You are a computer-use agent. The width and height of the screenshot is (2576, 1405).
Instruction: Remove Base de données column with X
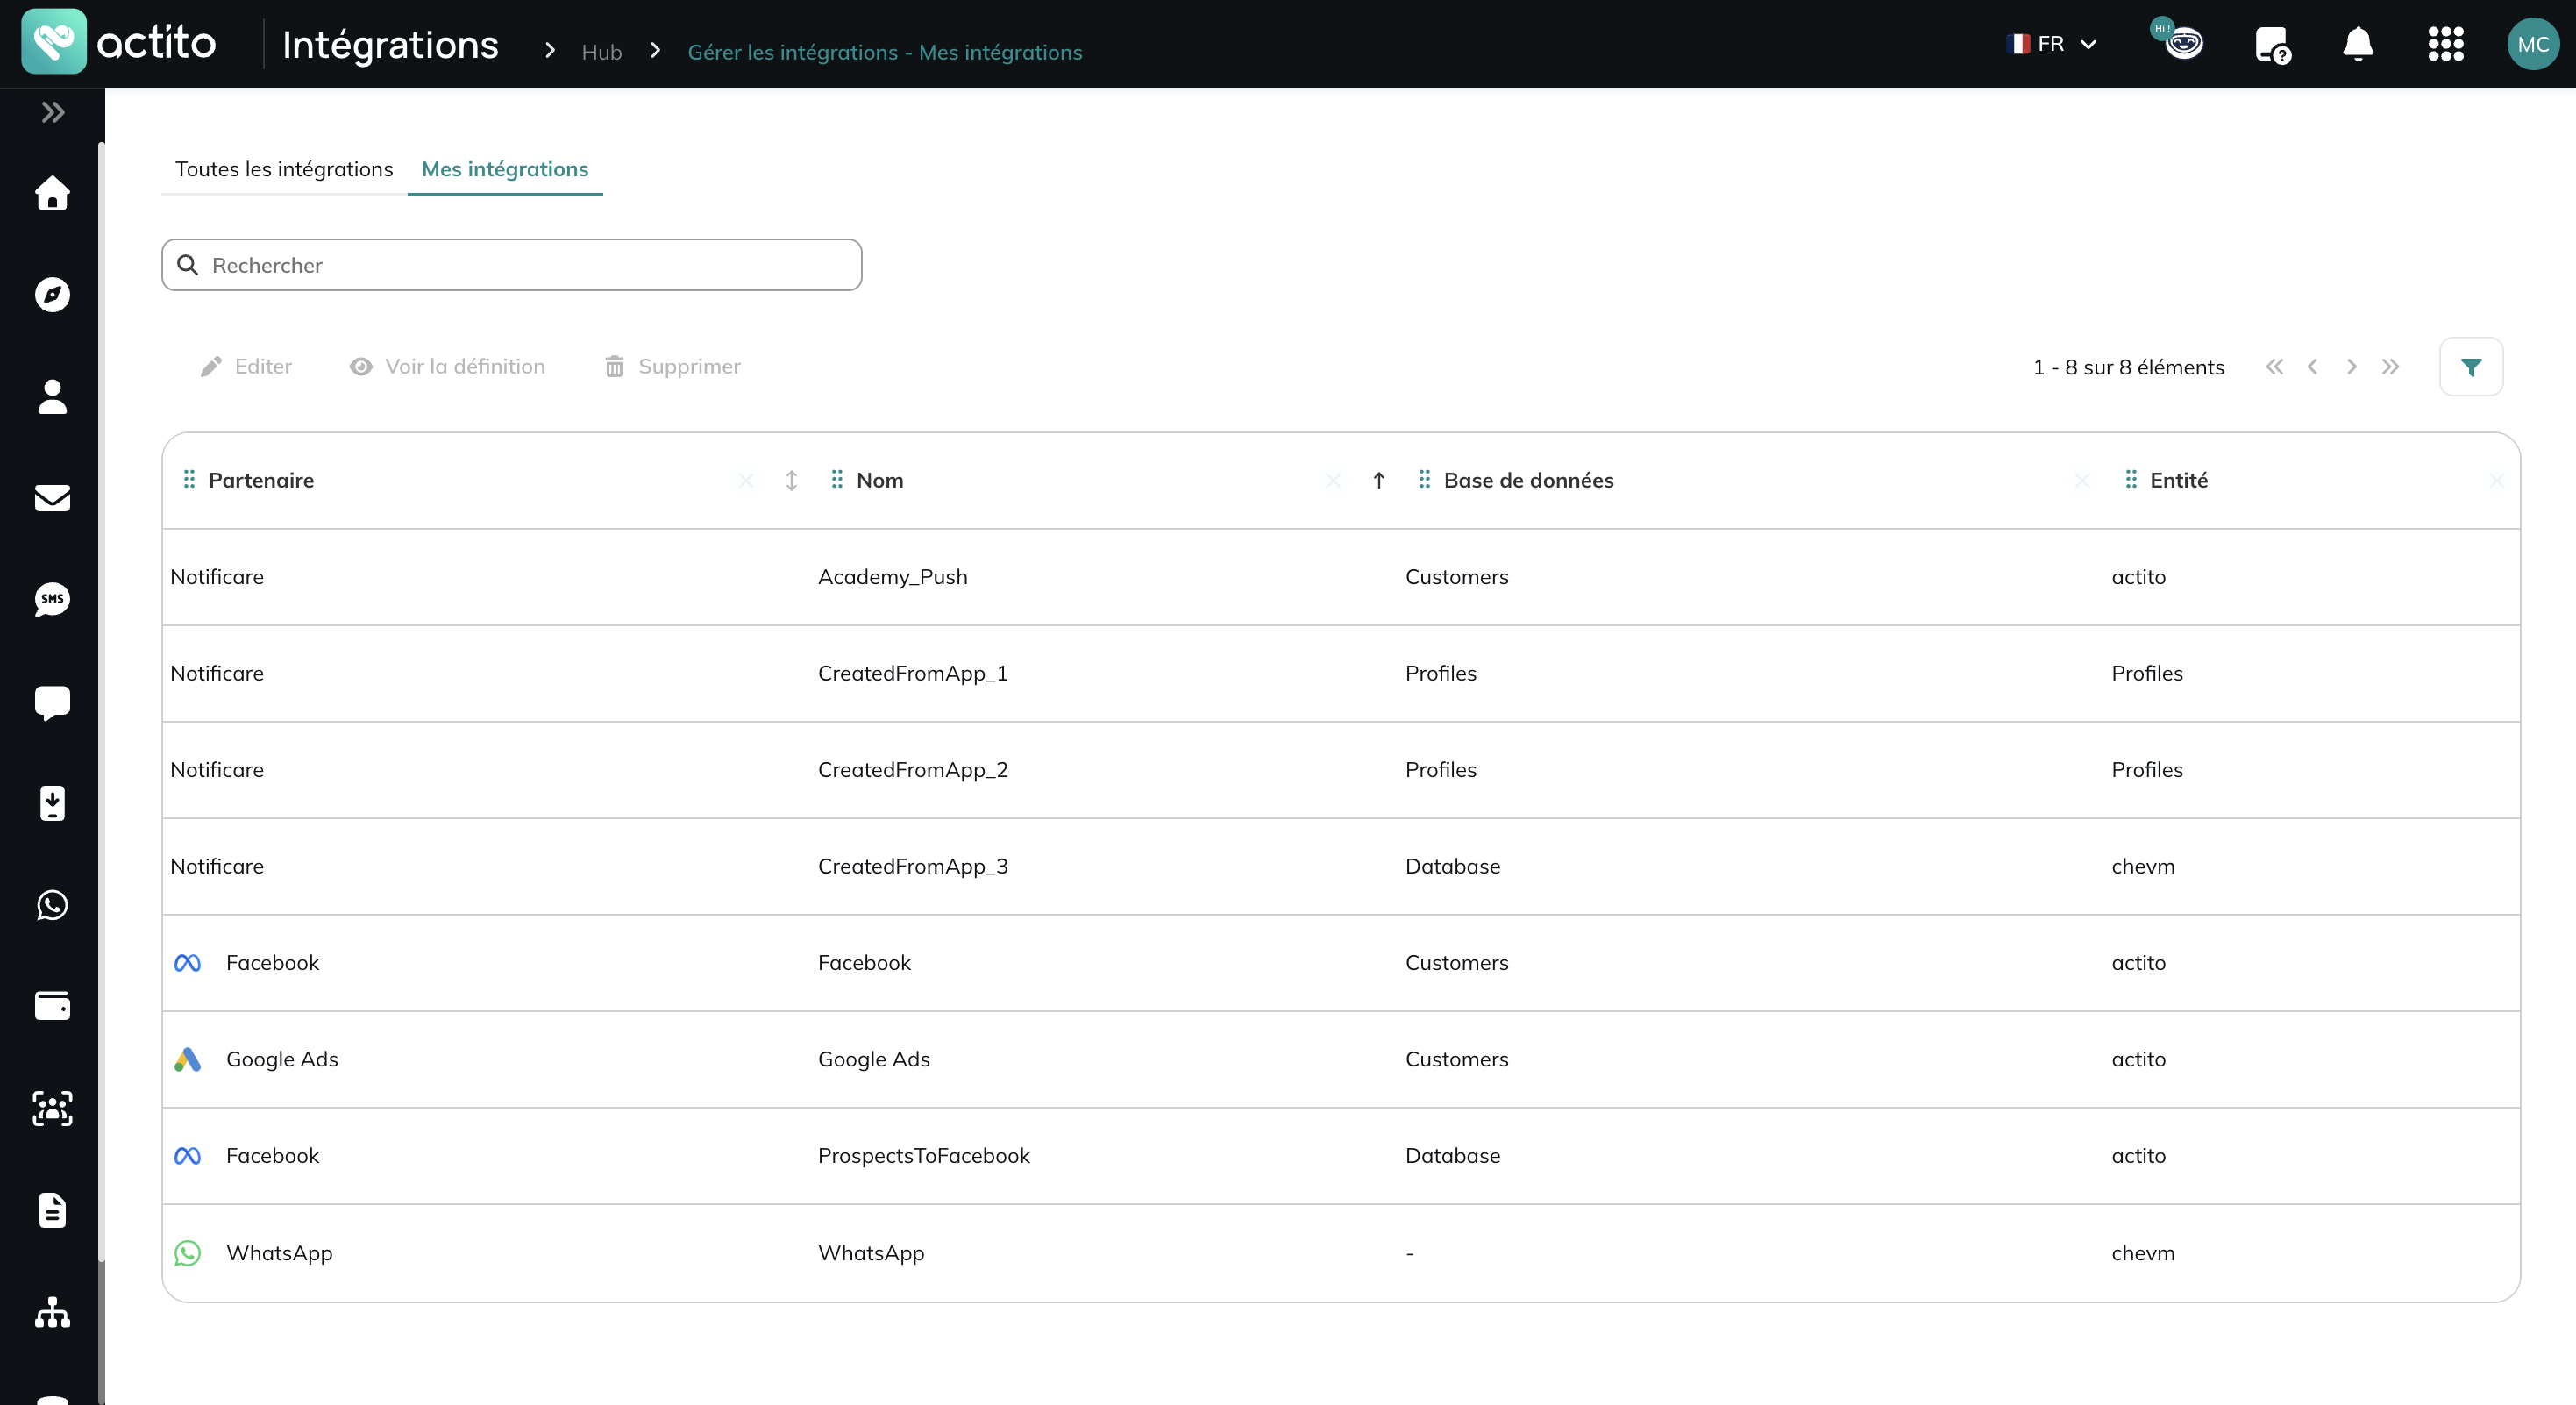point(2082,481)
